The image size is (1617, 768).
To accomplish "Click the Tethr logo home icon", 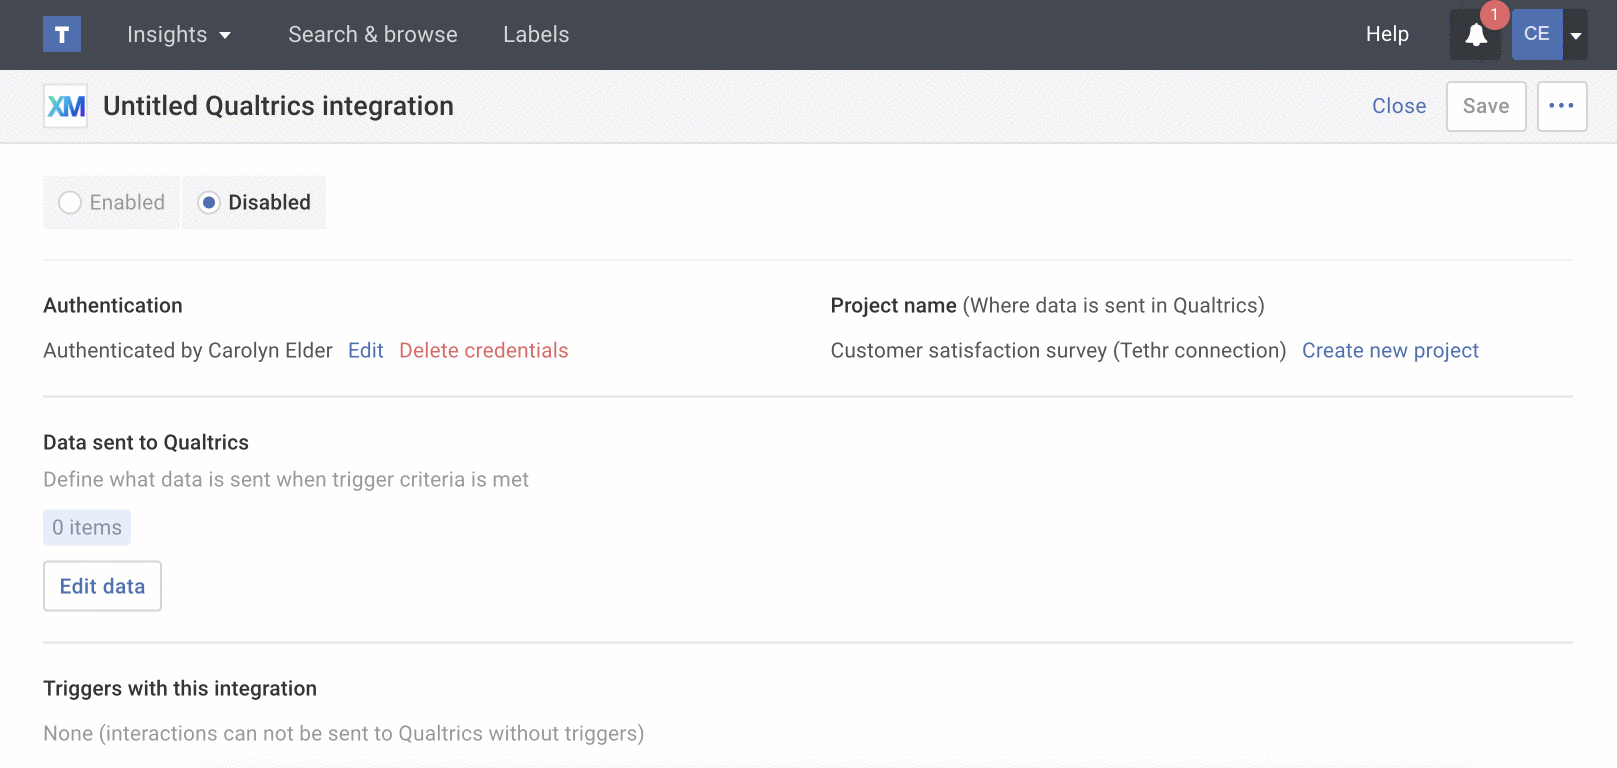I will click(62, 35).
